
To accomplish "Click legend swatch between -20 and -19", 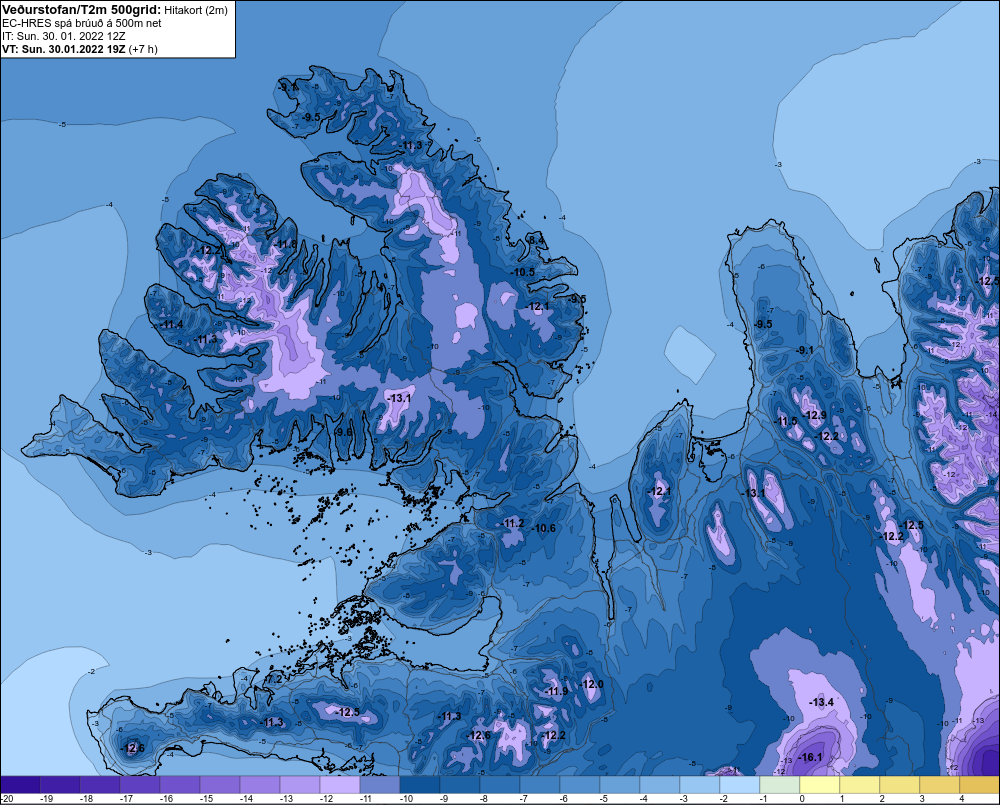I will pos(20,785).
